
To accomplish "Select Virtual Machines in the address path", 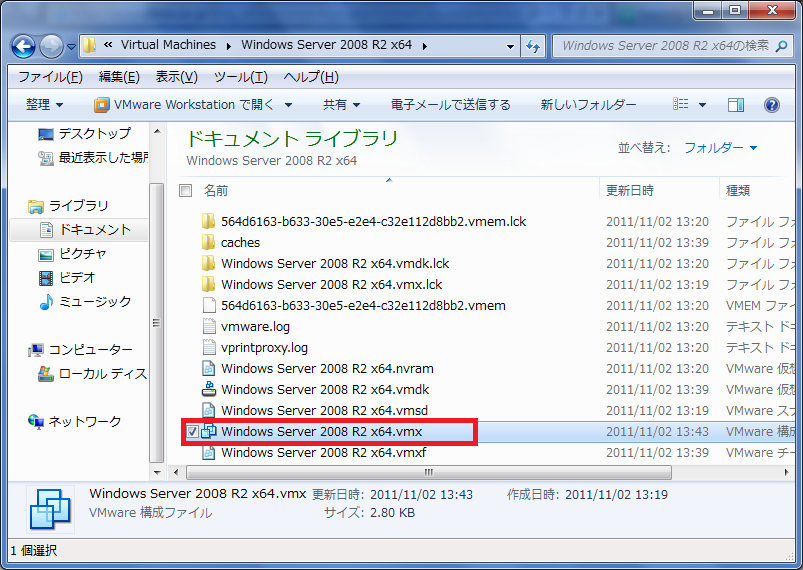I will click(168, 45).
